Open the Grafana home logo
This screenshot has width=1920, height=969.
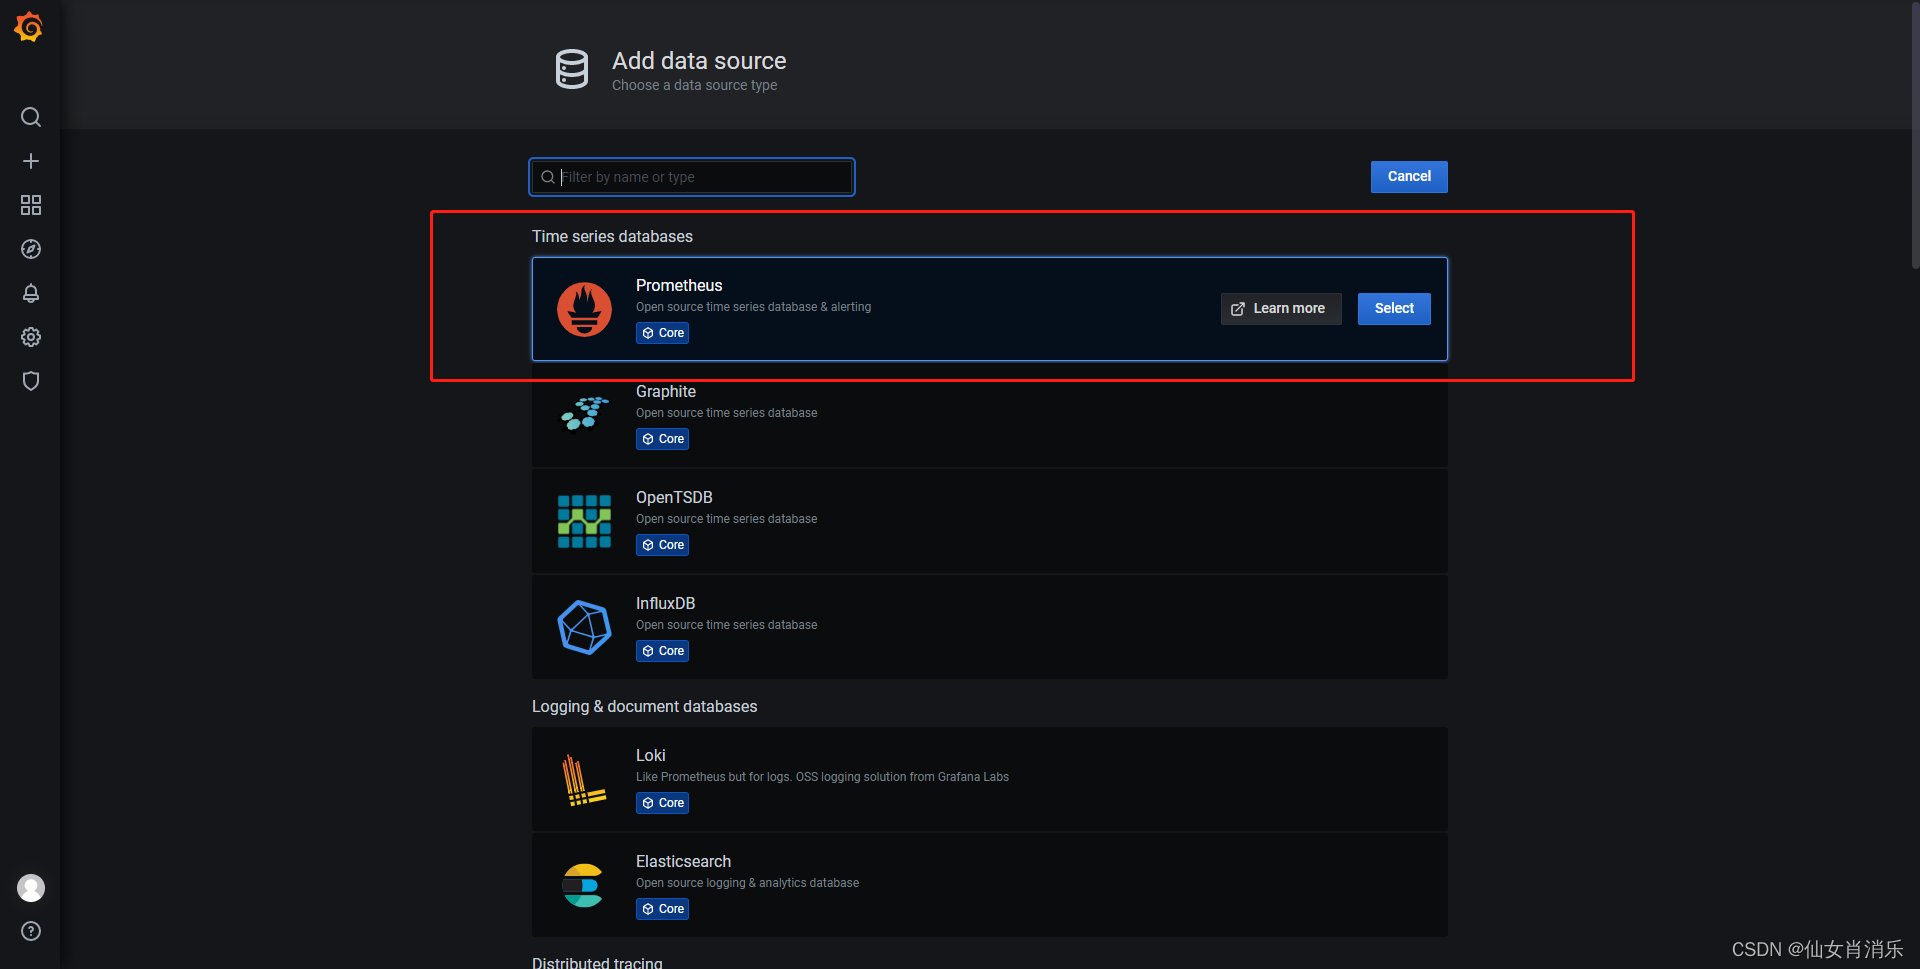[29, 27]
